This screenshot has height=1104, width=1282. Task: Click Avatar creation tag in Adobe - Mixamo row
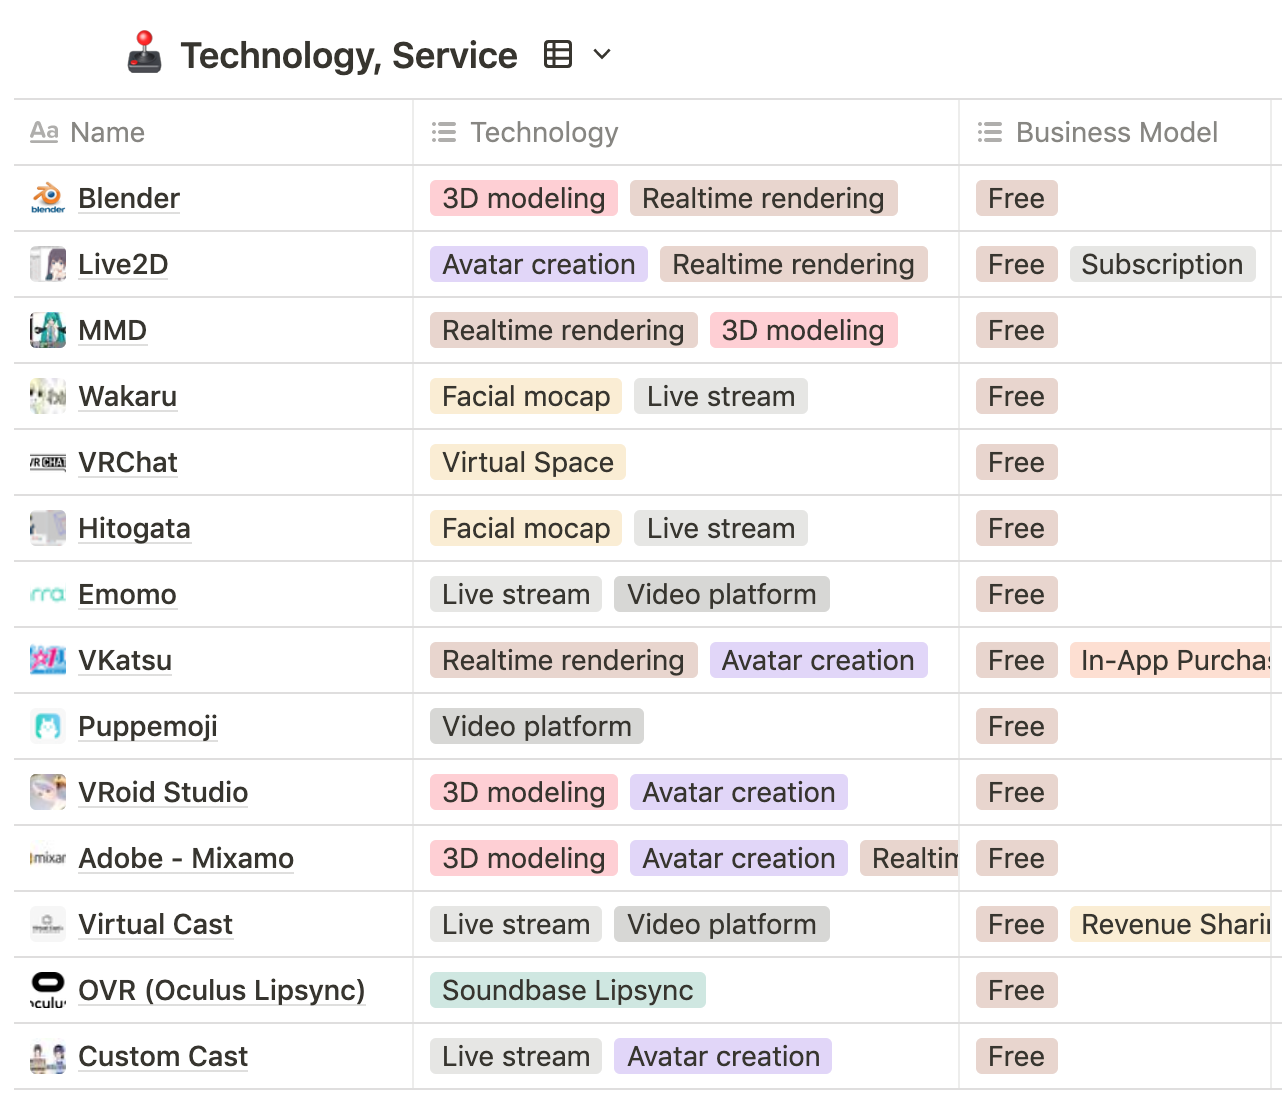pos(739,858)
